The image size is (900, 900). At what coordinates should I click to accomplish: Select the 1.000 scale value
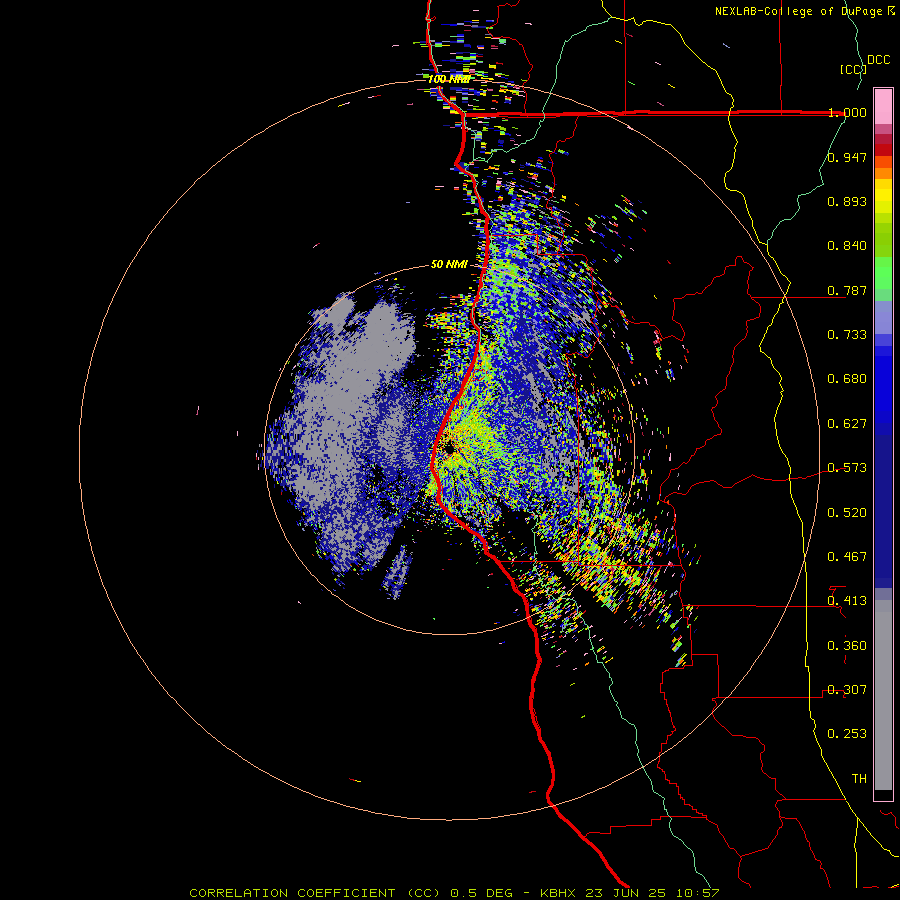tap(847, 112)
